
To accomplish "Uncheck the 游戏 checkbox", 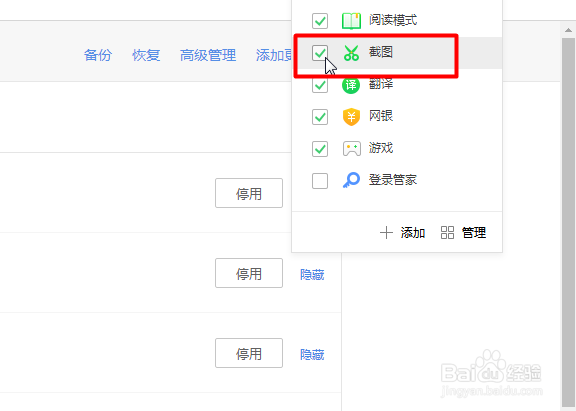I will (320, 149).
